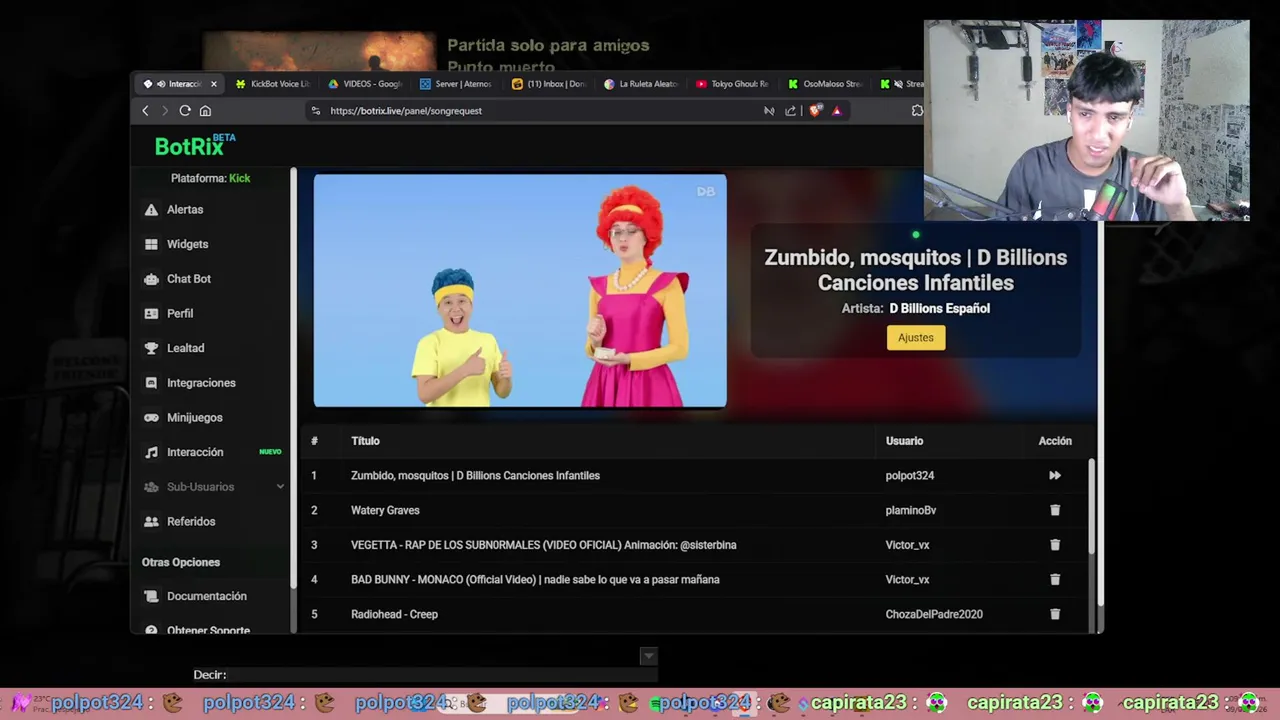Click the Brave rewards triangle icon
Image resolution: width=1280 pixels, height=720 pixels.
(837, 111)
